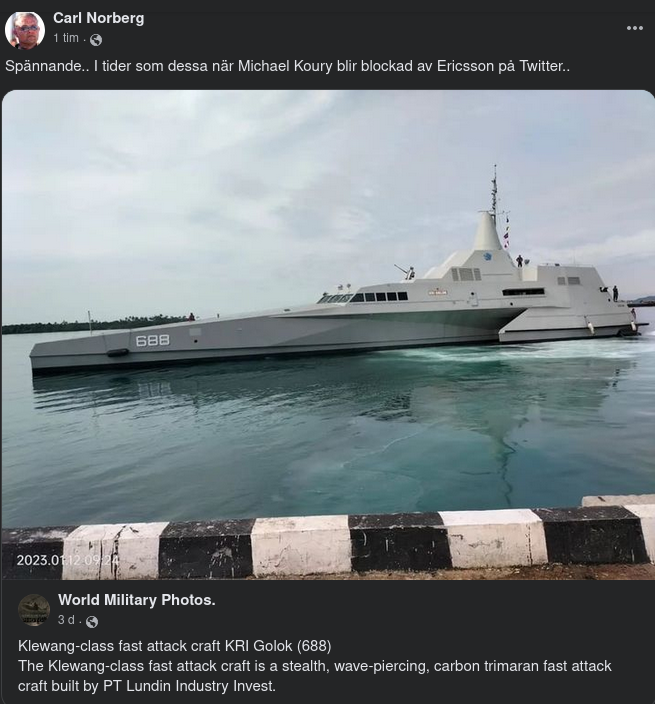Click the globe icon next to 3 d
Image resolution: width=655 pixels, height=704 pixels.
click(x=92, y=621)
